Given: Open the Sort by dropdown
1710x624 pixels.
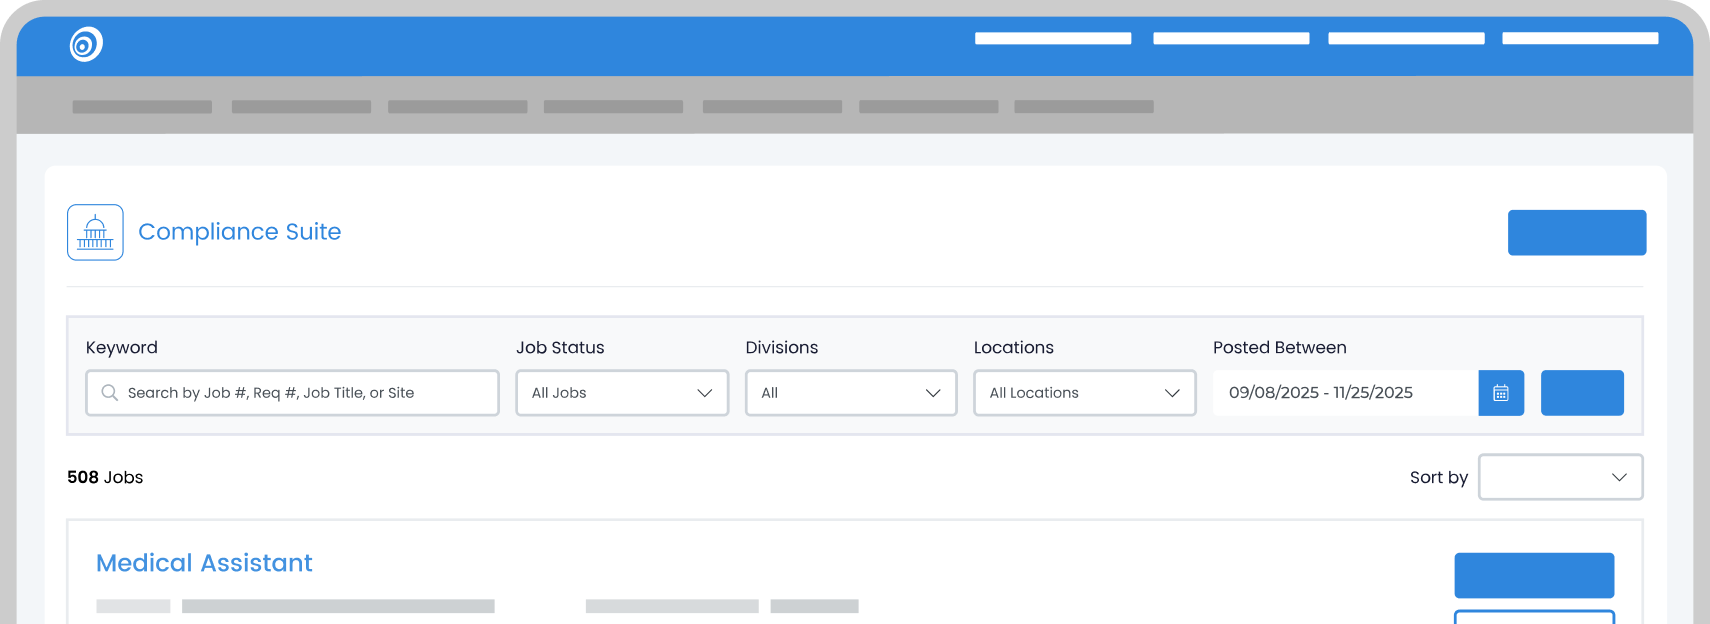Looking at the screenshot, I should click(x=1560, y=477).
